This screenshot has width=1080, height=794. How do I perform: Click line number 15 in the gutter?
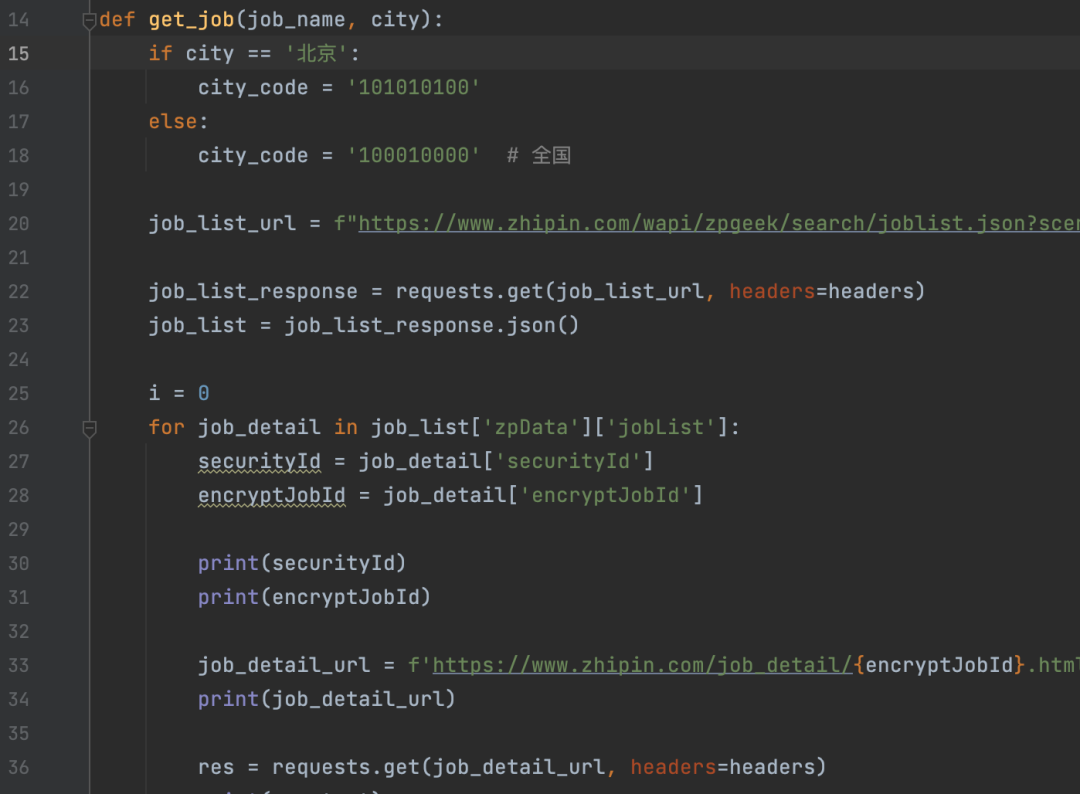click(19, 53)
